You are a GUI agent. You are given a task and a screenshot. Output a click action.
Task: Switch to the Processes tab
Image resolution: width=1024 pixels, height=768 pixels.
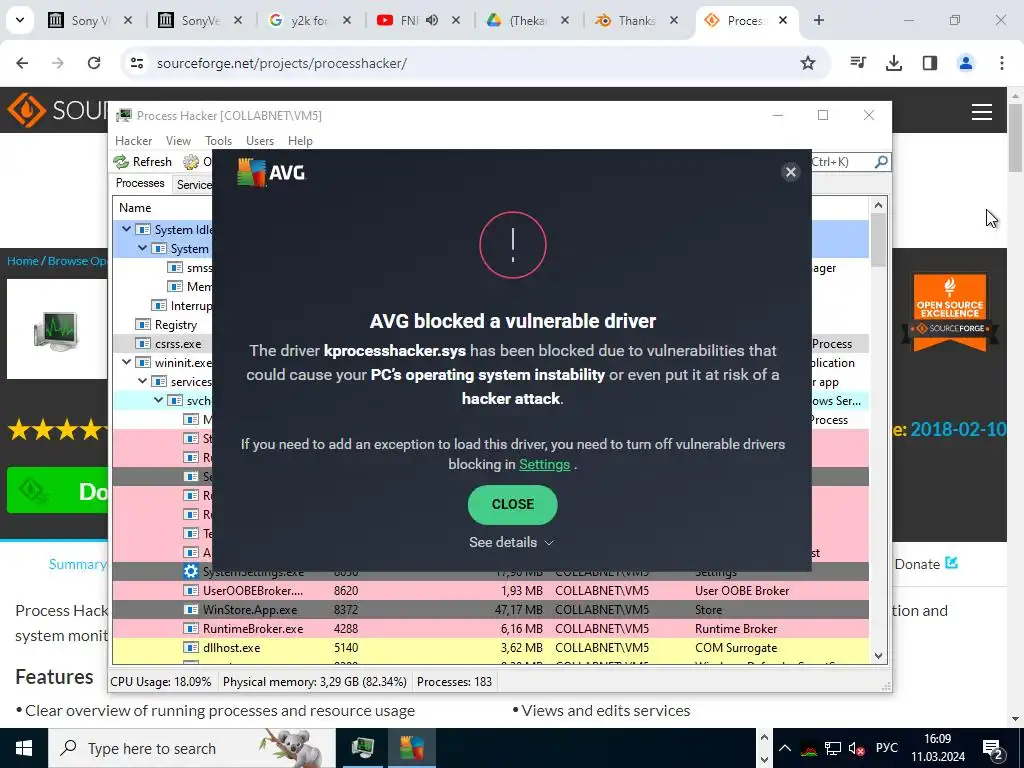click(140, 183)
